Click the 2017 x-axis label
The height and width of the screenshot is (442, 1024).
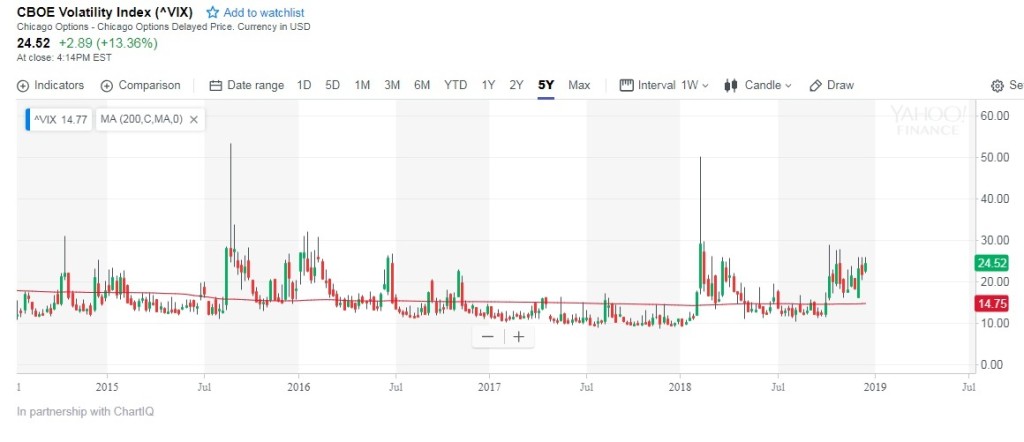point(489,387)
